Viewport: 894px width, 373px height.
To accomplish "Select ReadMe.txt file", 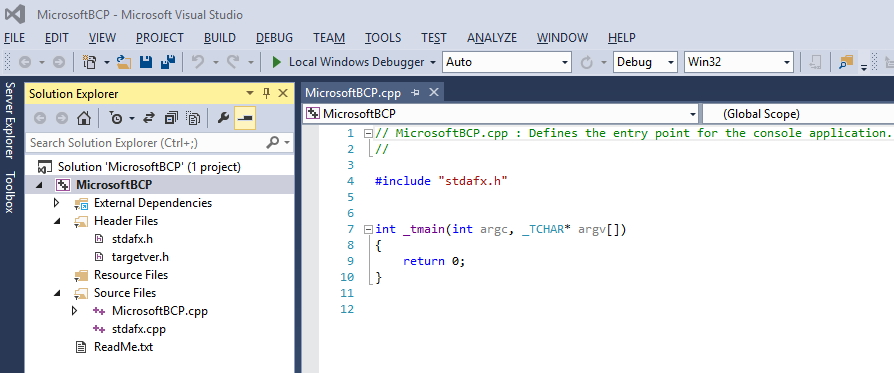I will coord(123,347).
